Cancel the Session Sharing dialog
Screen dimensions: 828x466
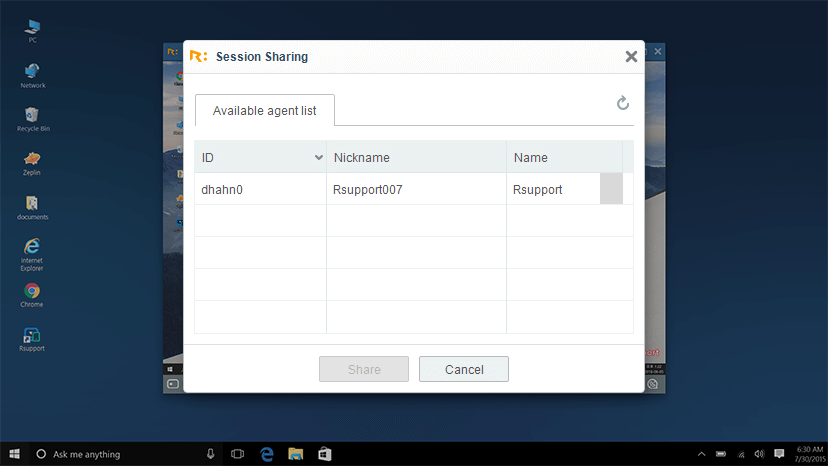coord(464,369)
